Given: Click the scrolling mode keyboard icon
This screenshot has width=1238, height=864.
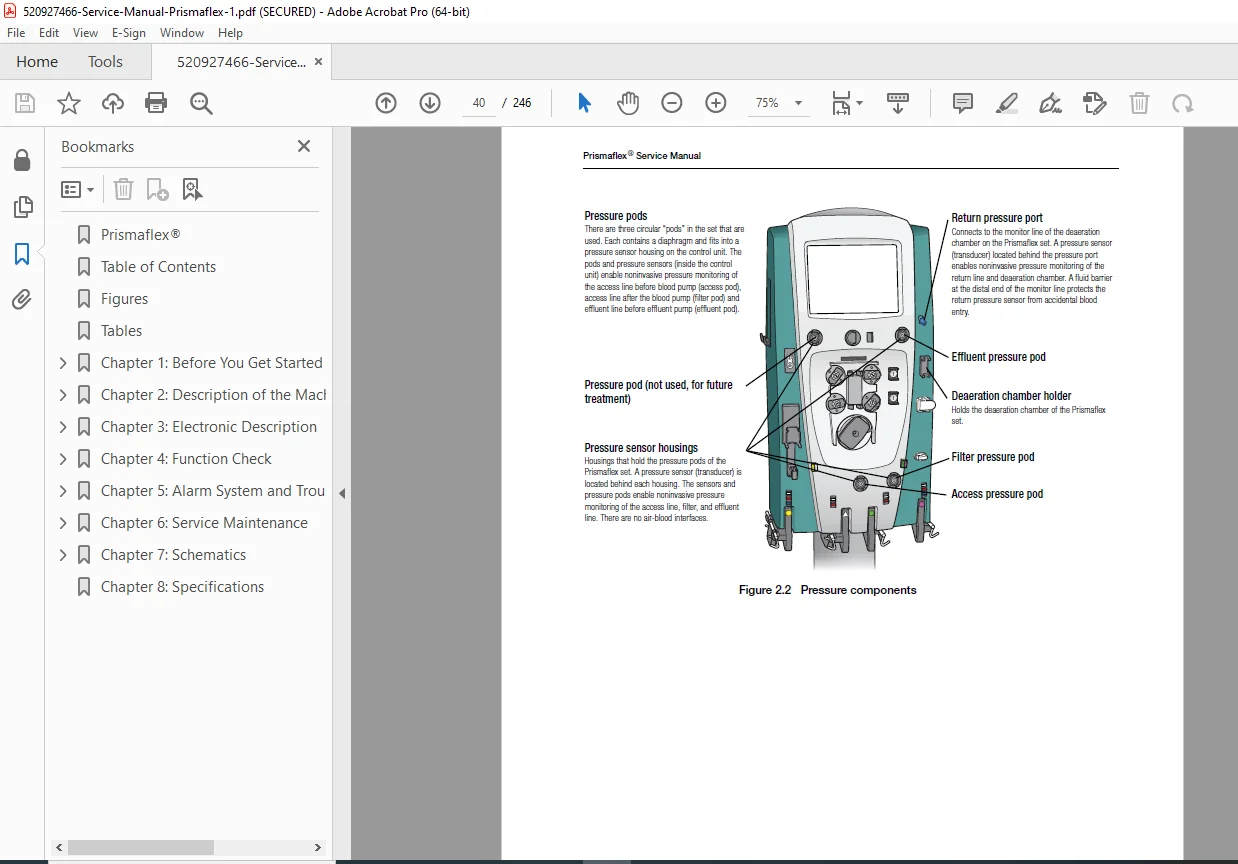Looking at the screenshot, I should [898, 103].
